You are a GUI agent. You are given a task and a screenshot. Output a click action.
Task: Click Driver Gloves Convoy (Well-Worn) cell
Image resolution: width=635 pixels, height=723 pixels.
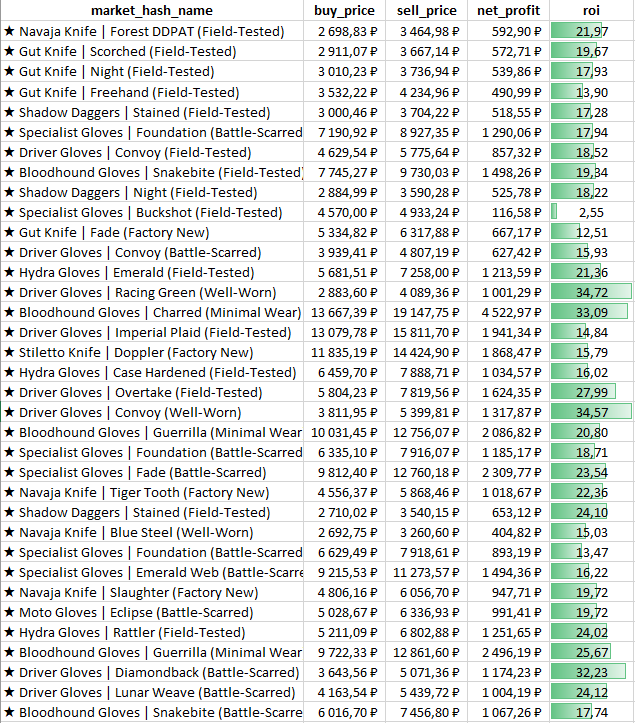click(152, 412)
